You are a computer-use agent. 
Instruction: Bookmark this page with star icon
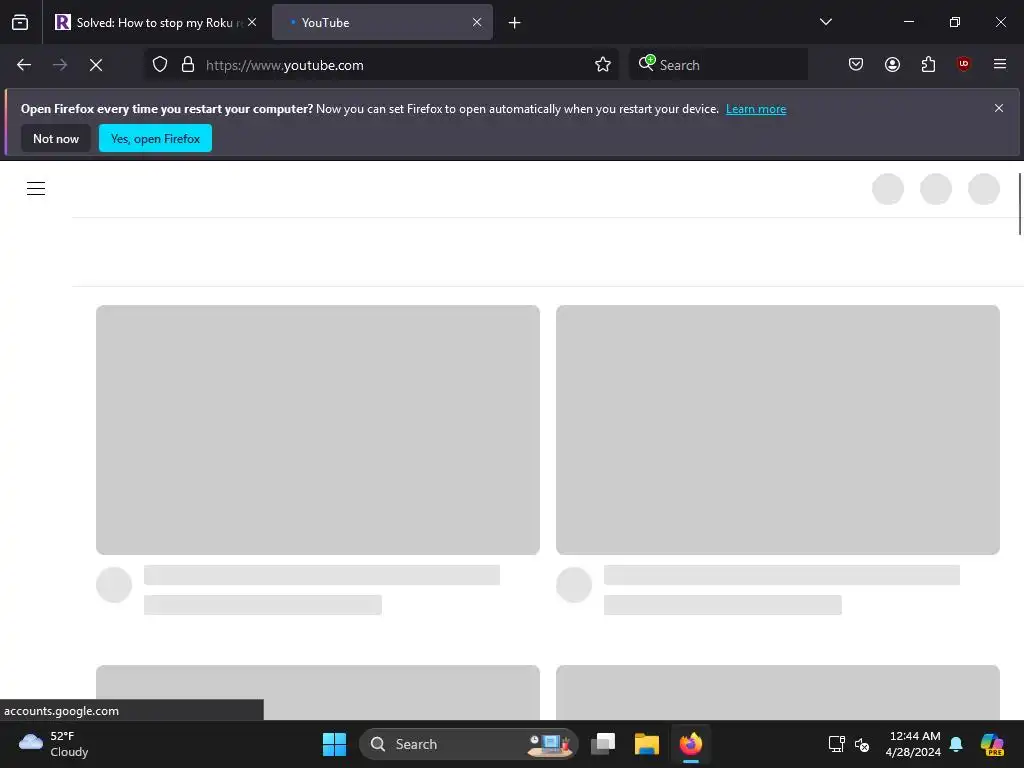coord(603,65)
